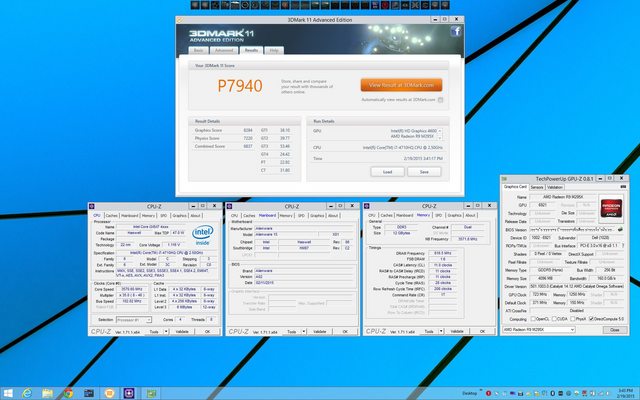640x400 pixels.
Task: Open File Explorer from the taskbar
Action: tap(47, 393)
